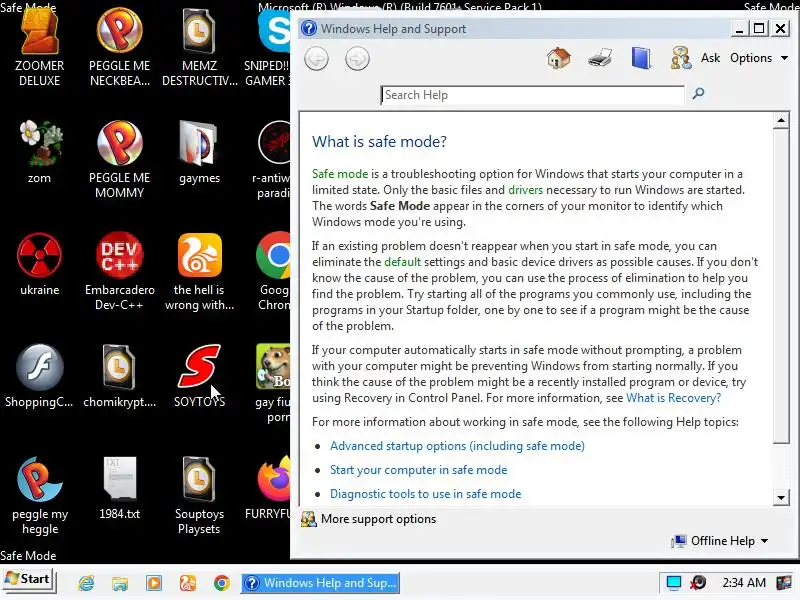Click the green 'Safe mode' glossary term
800x600 pixels.
point(340,174)
